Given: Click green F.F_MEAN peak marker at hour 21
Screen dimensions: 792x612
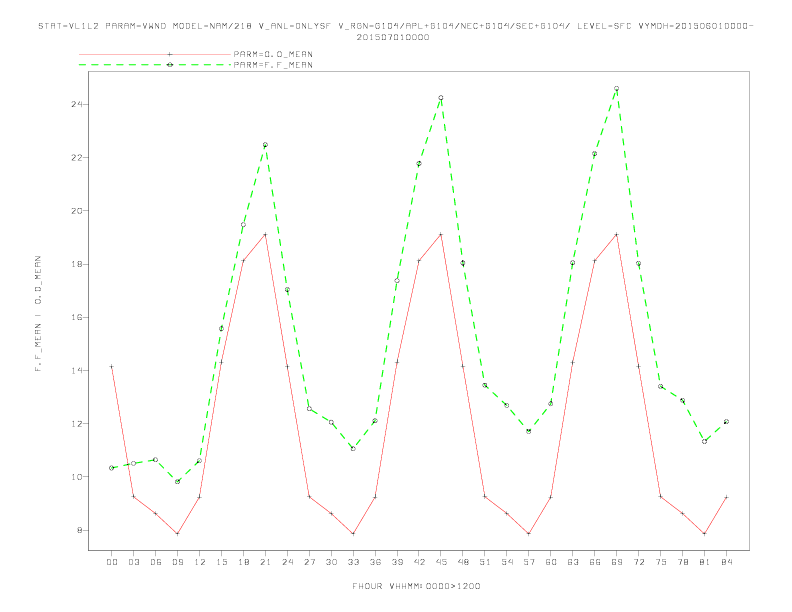Looking at the screenshot, I should (265, 145).
